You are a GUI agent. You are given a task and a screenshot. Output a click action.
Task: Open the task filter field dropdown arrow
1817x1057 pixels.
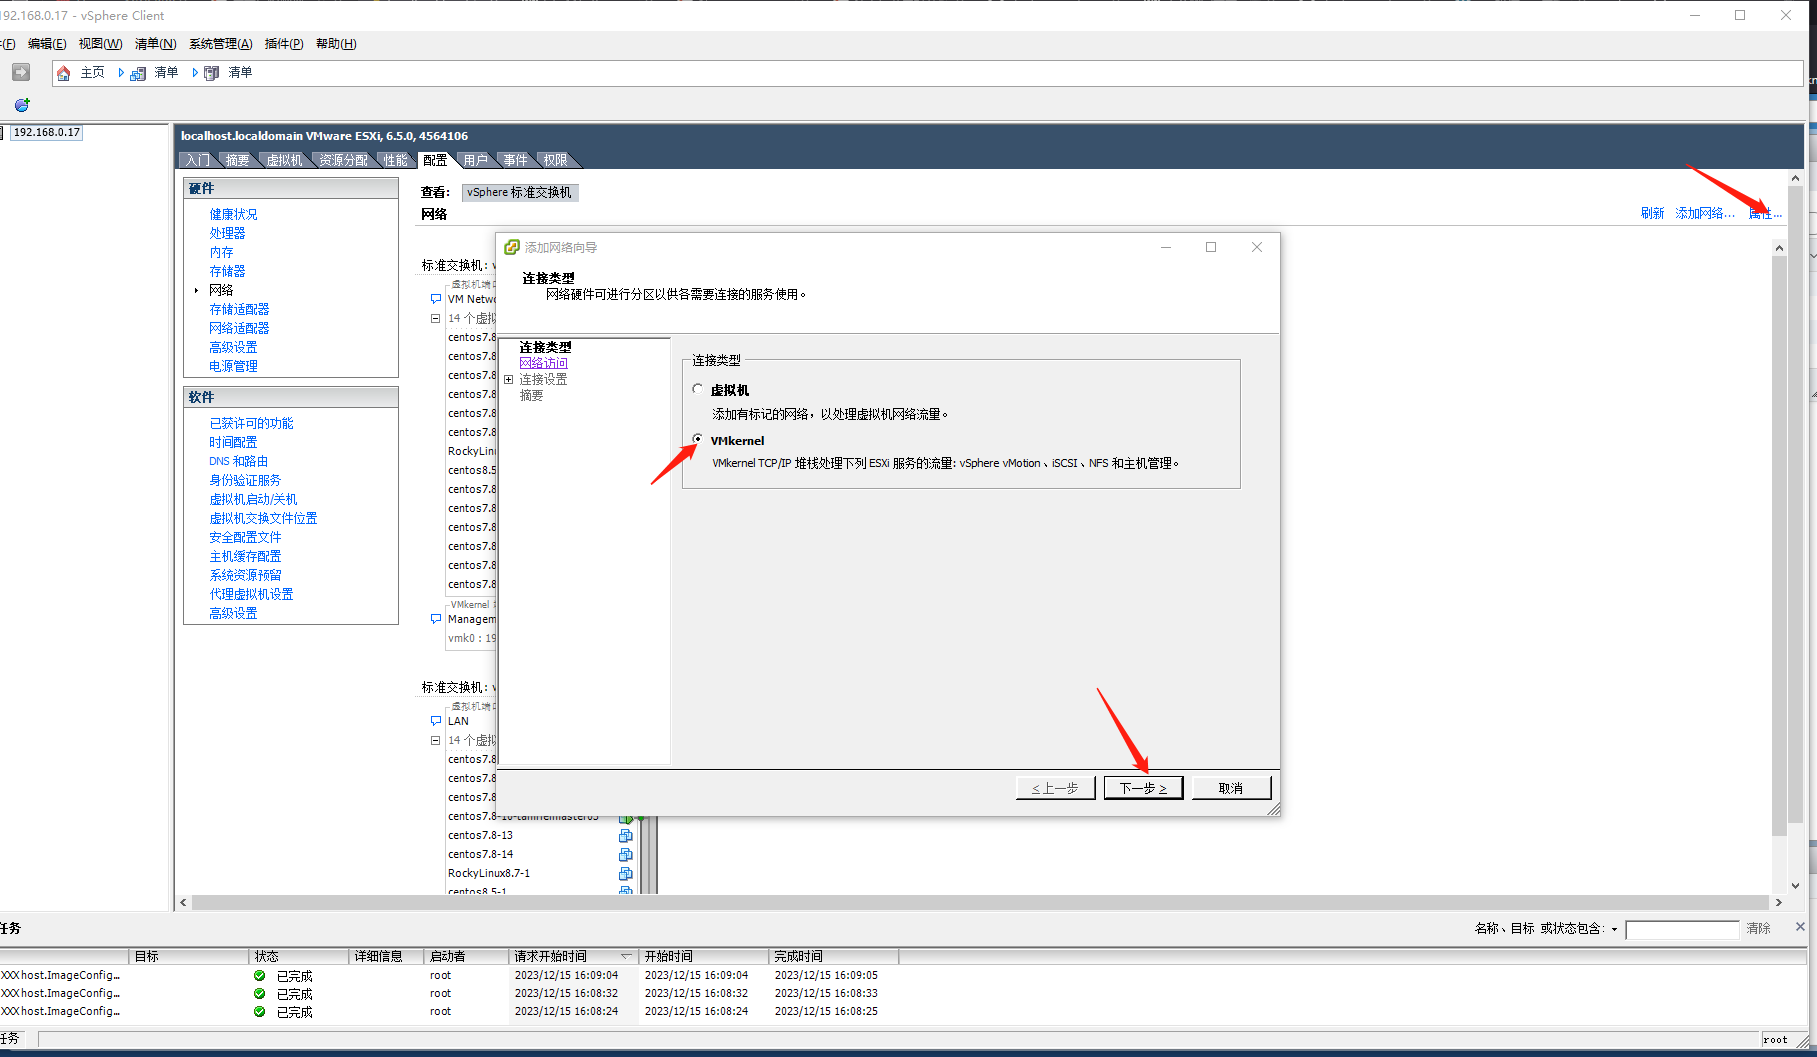(1614, 930)
